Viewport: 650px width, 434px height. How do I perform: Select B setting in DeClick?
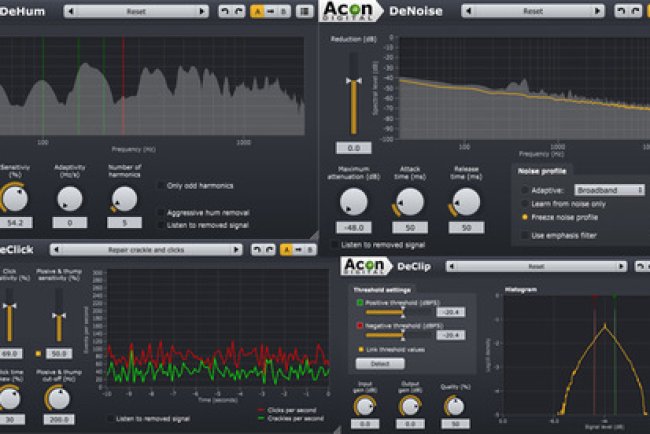[310, 250]
